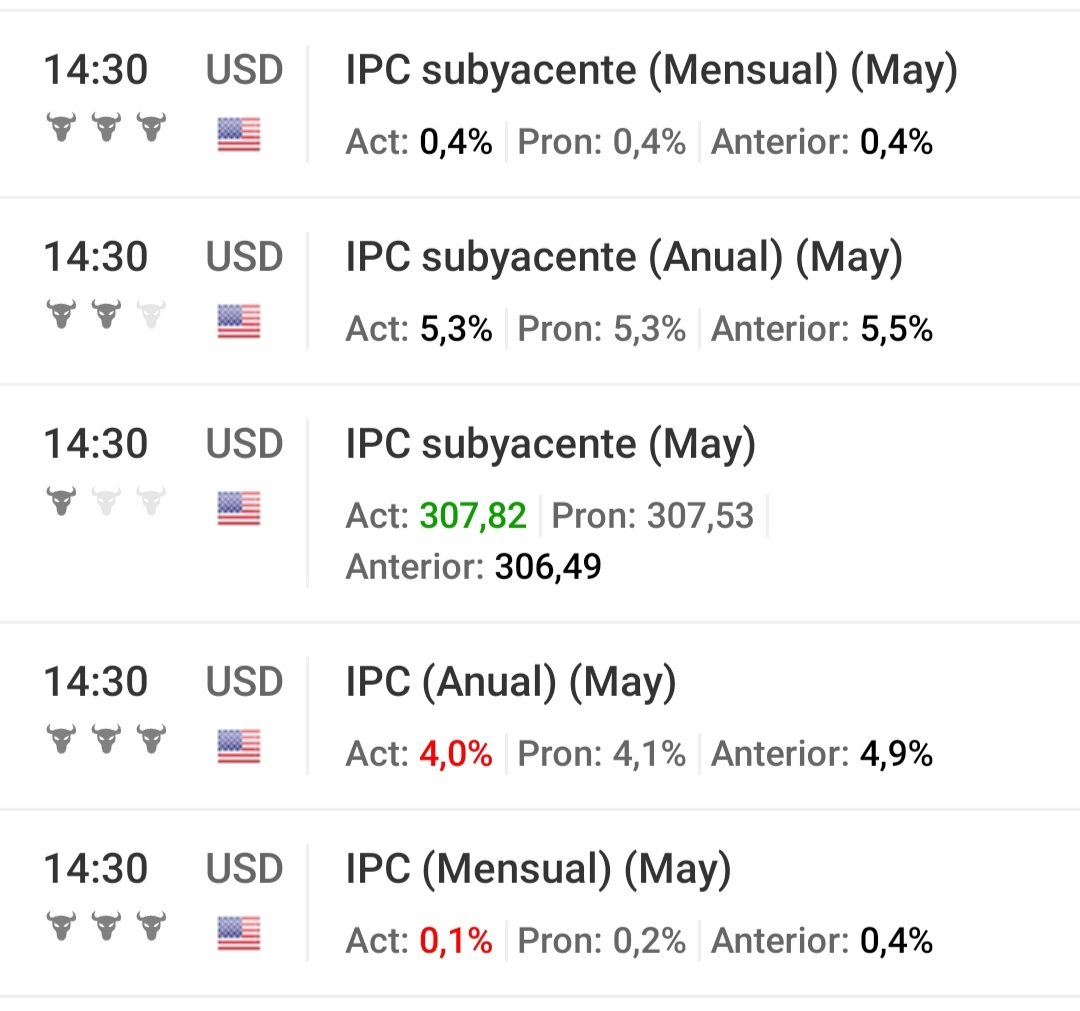Open the IPC subyacente (Mensual) (May) event
Screen dimensions: 1080x1011
pos(651,71)
